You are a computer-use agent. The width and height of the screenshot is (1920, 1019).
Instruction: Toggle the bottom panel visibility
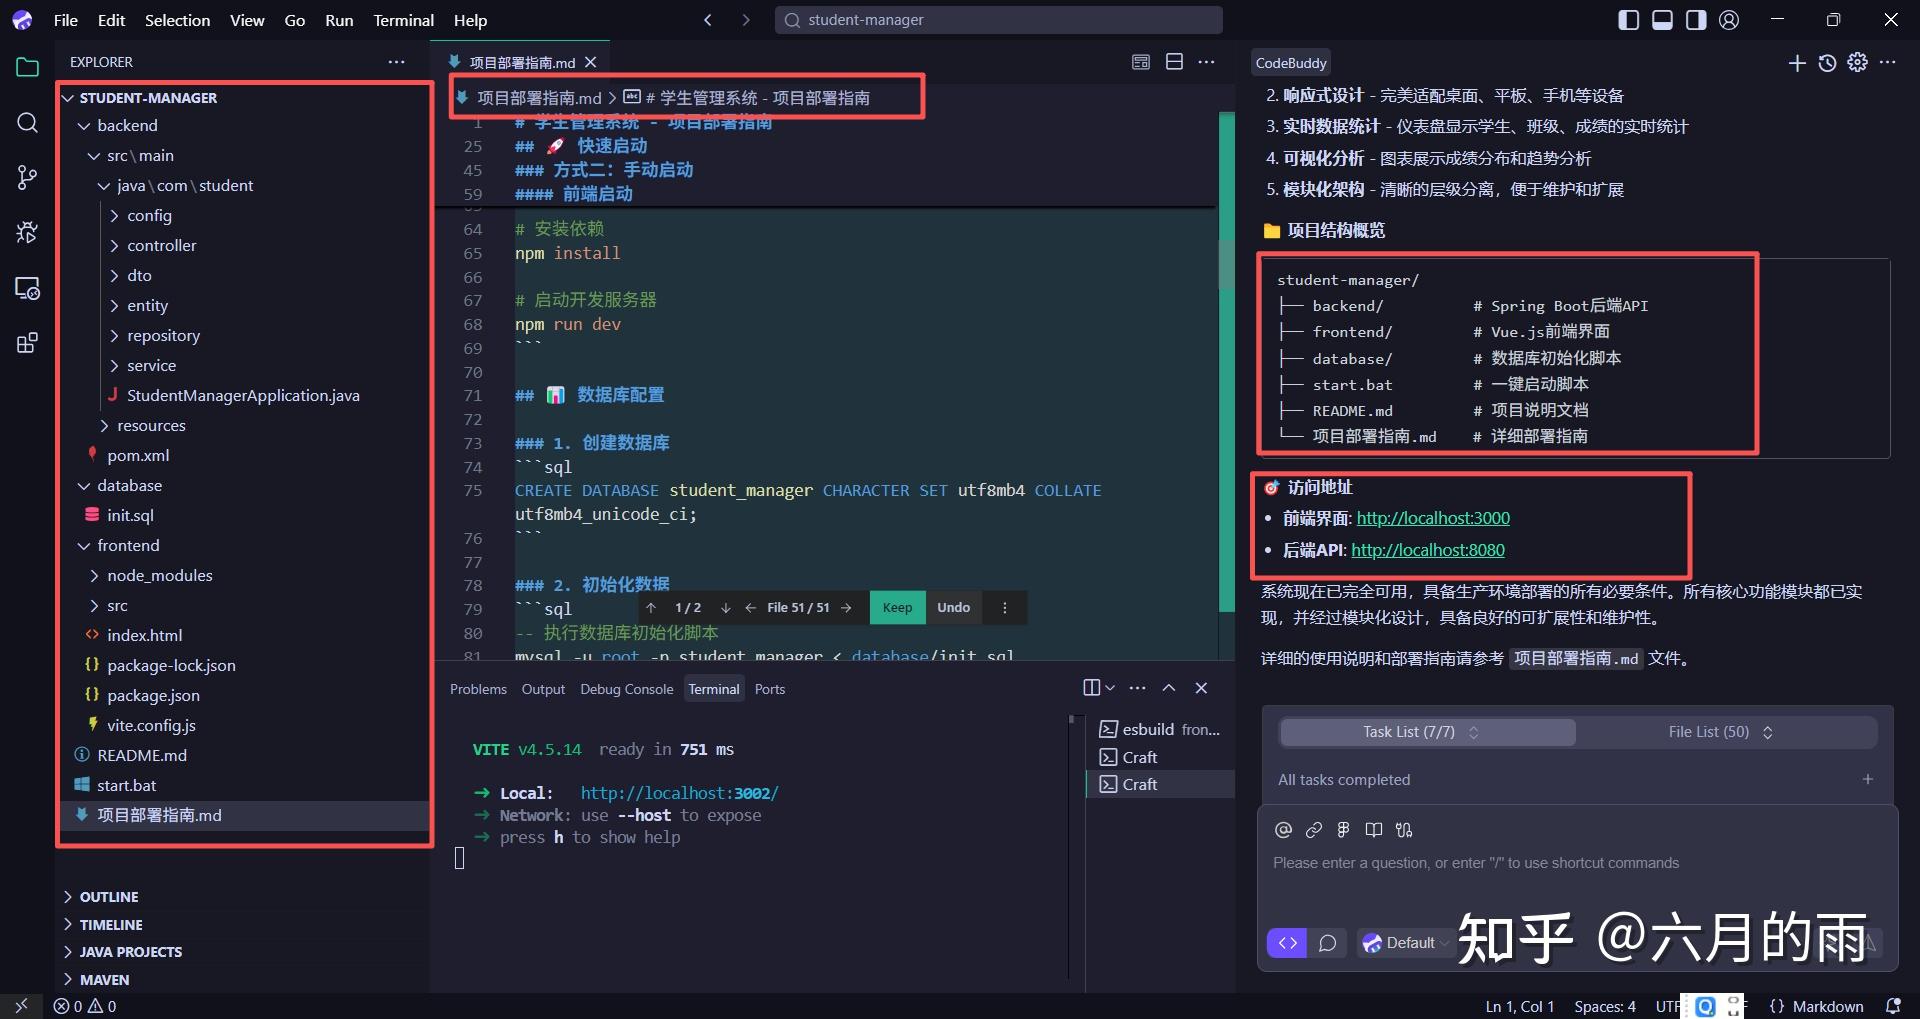pos(1662,19)
